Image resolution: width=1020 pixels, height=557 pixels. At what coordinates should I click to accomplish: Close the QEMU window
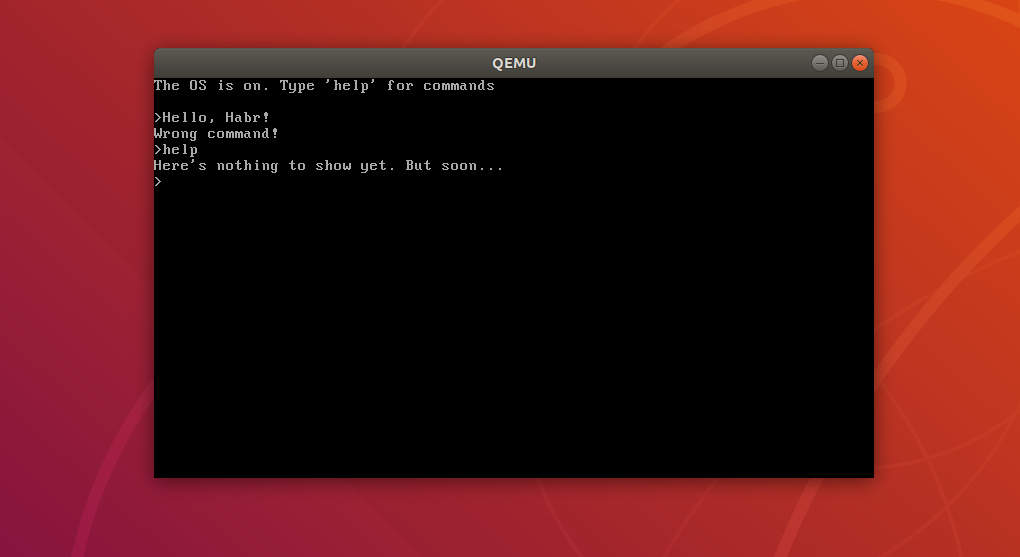[860, 63]
